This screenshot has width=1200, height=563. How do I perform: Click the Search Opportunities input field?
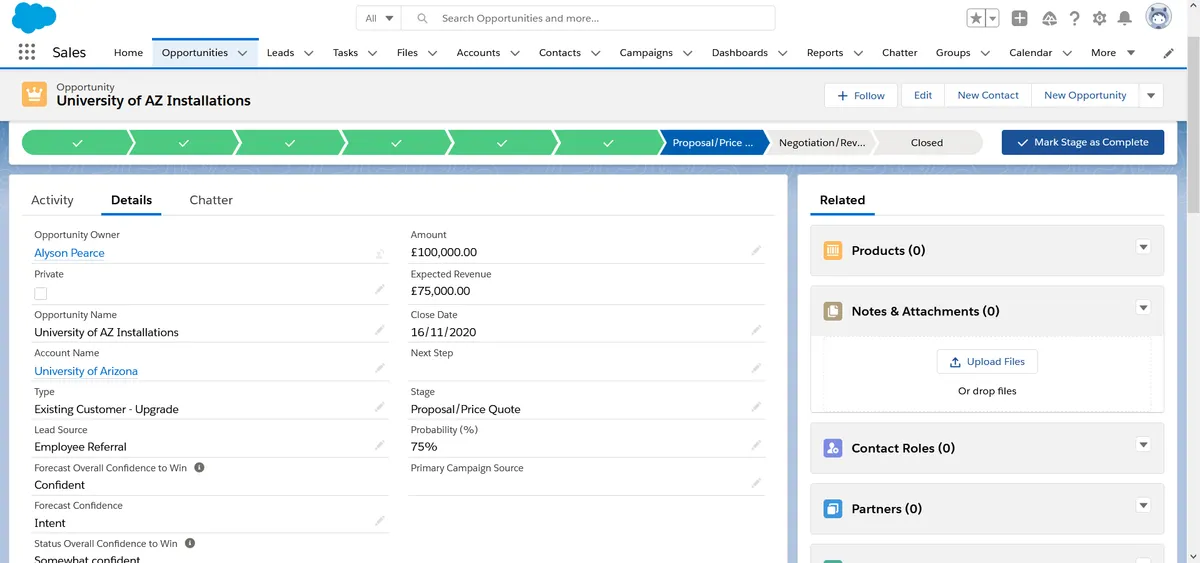(x=590, y=18)
